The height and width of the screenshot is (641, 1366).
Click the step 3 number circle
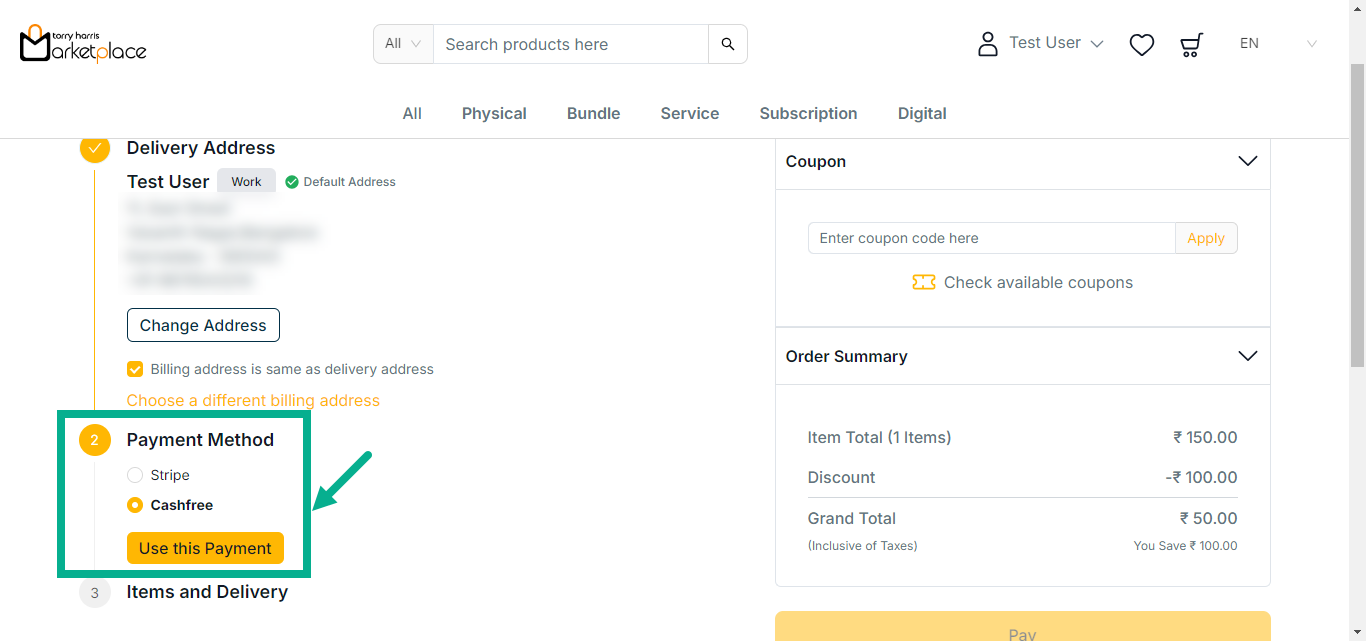(x=95, y=593)
